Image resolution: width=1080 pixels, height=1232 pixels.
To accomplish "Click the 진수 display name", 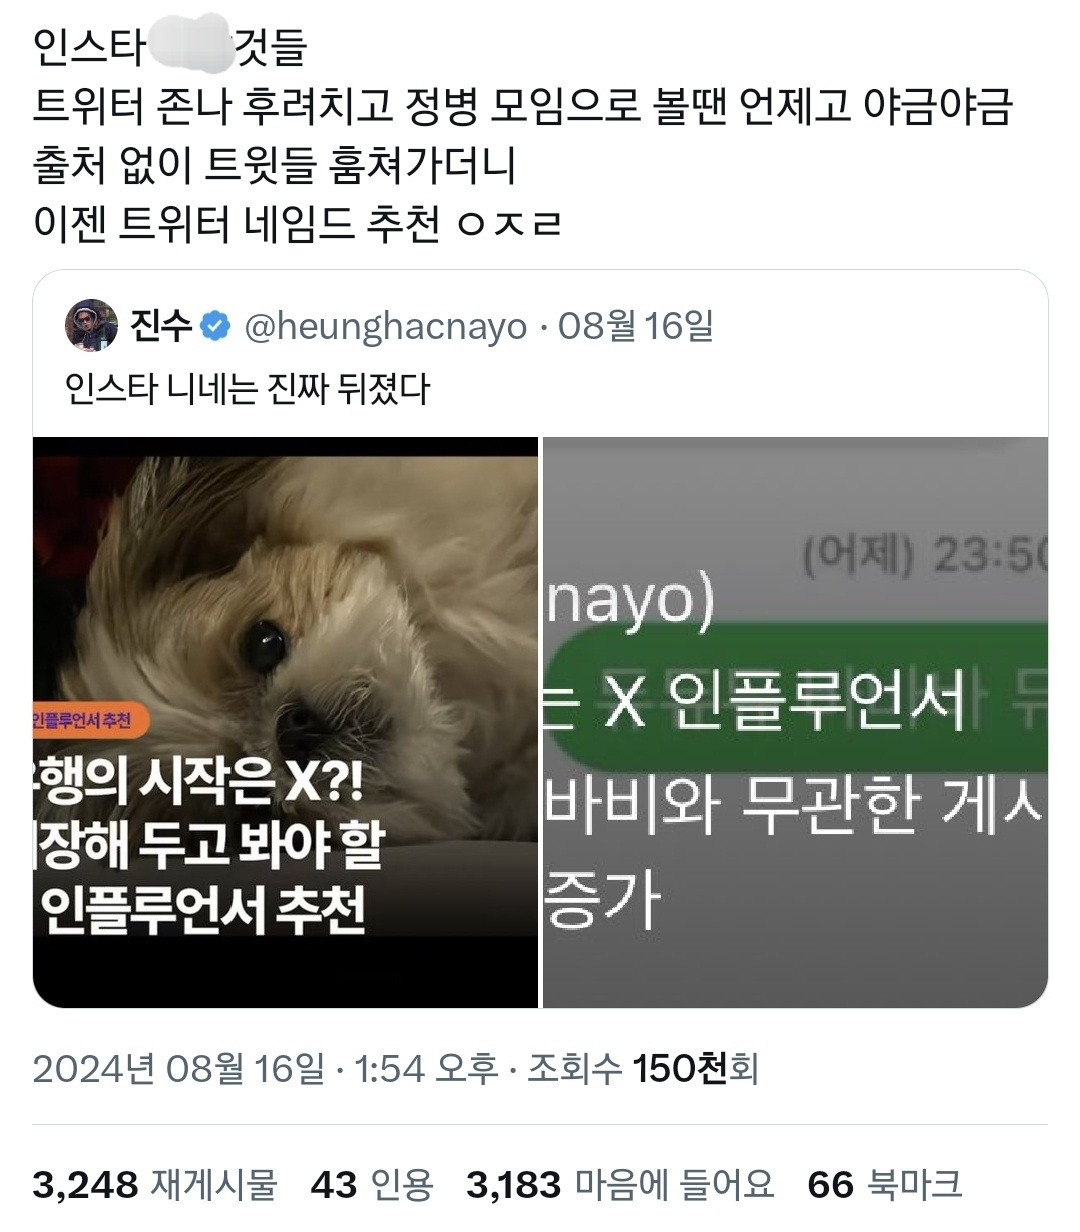I will pos(161,326).
